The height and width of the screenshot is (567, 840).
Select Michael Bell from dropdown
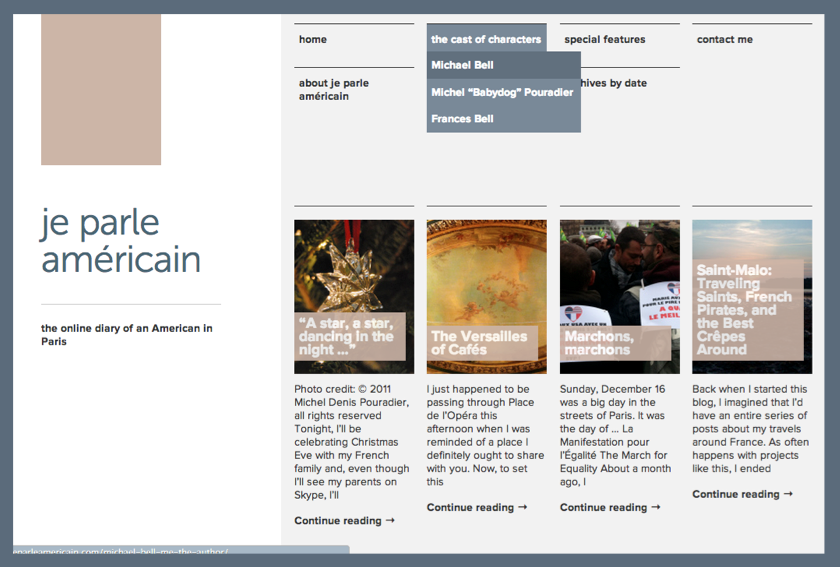point(462,65)
